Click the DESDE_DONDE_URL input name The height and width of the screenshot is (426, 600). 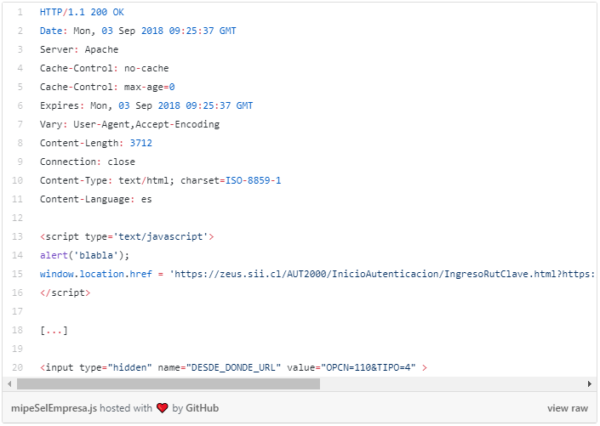(x=233, y=367)
